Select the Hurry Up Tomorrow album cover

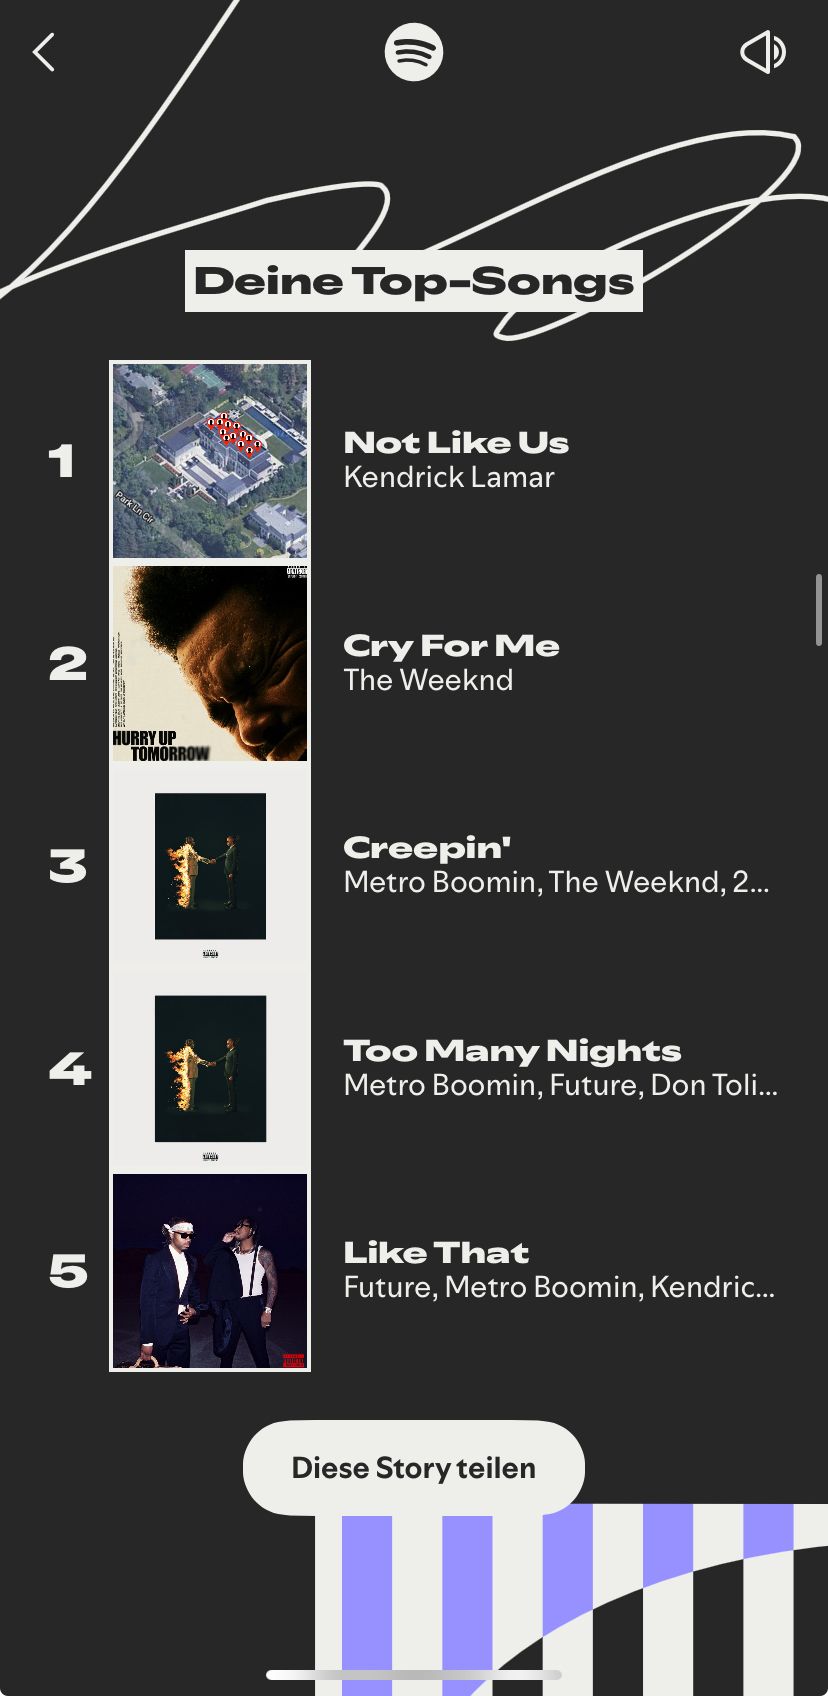[210, 664]
